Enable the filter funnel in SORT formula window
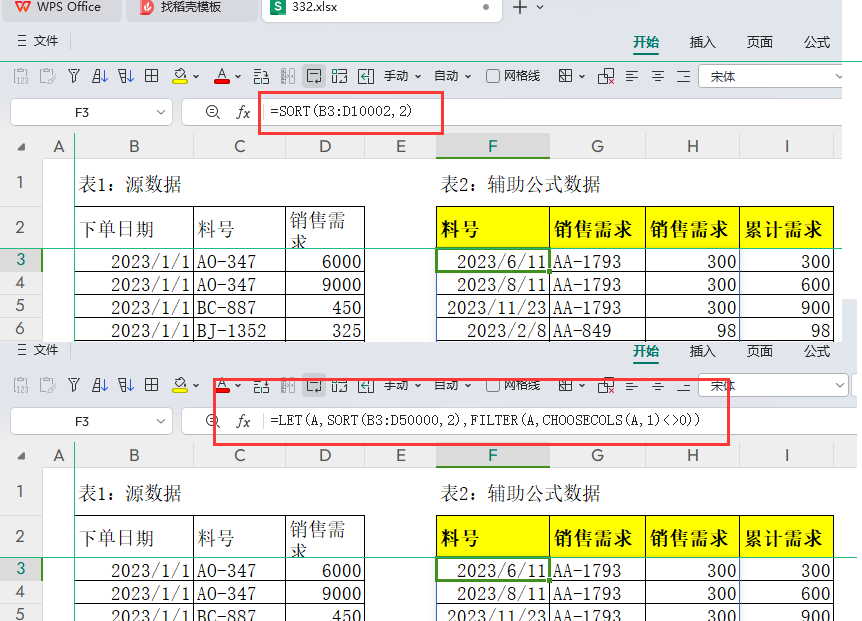 click(74, 76)
